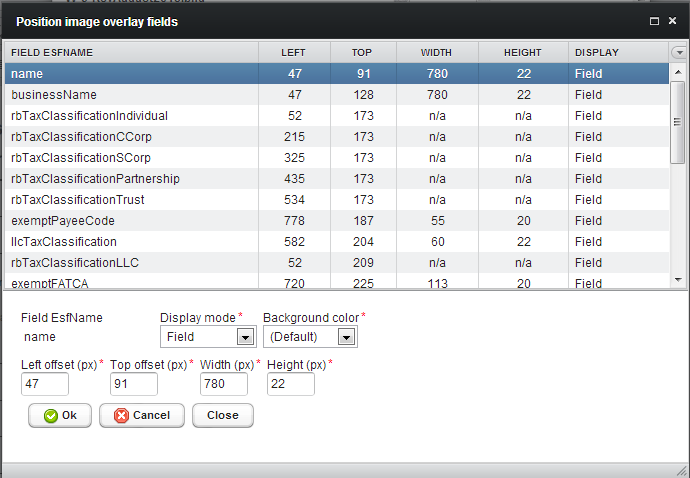Click the scroll up arrow of the grid
The height and width of the screenshot is (478, 690).
point(677,72)
